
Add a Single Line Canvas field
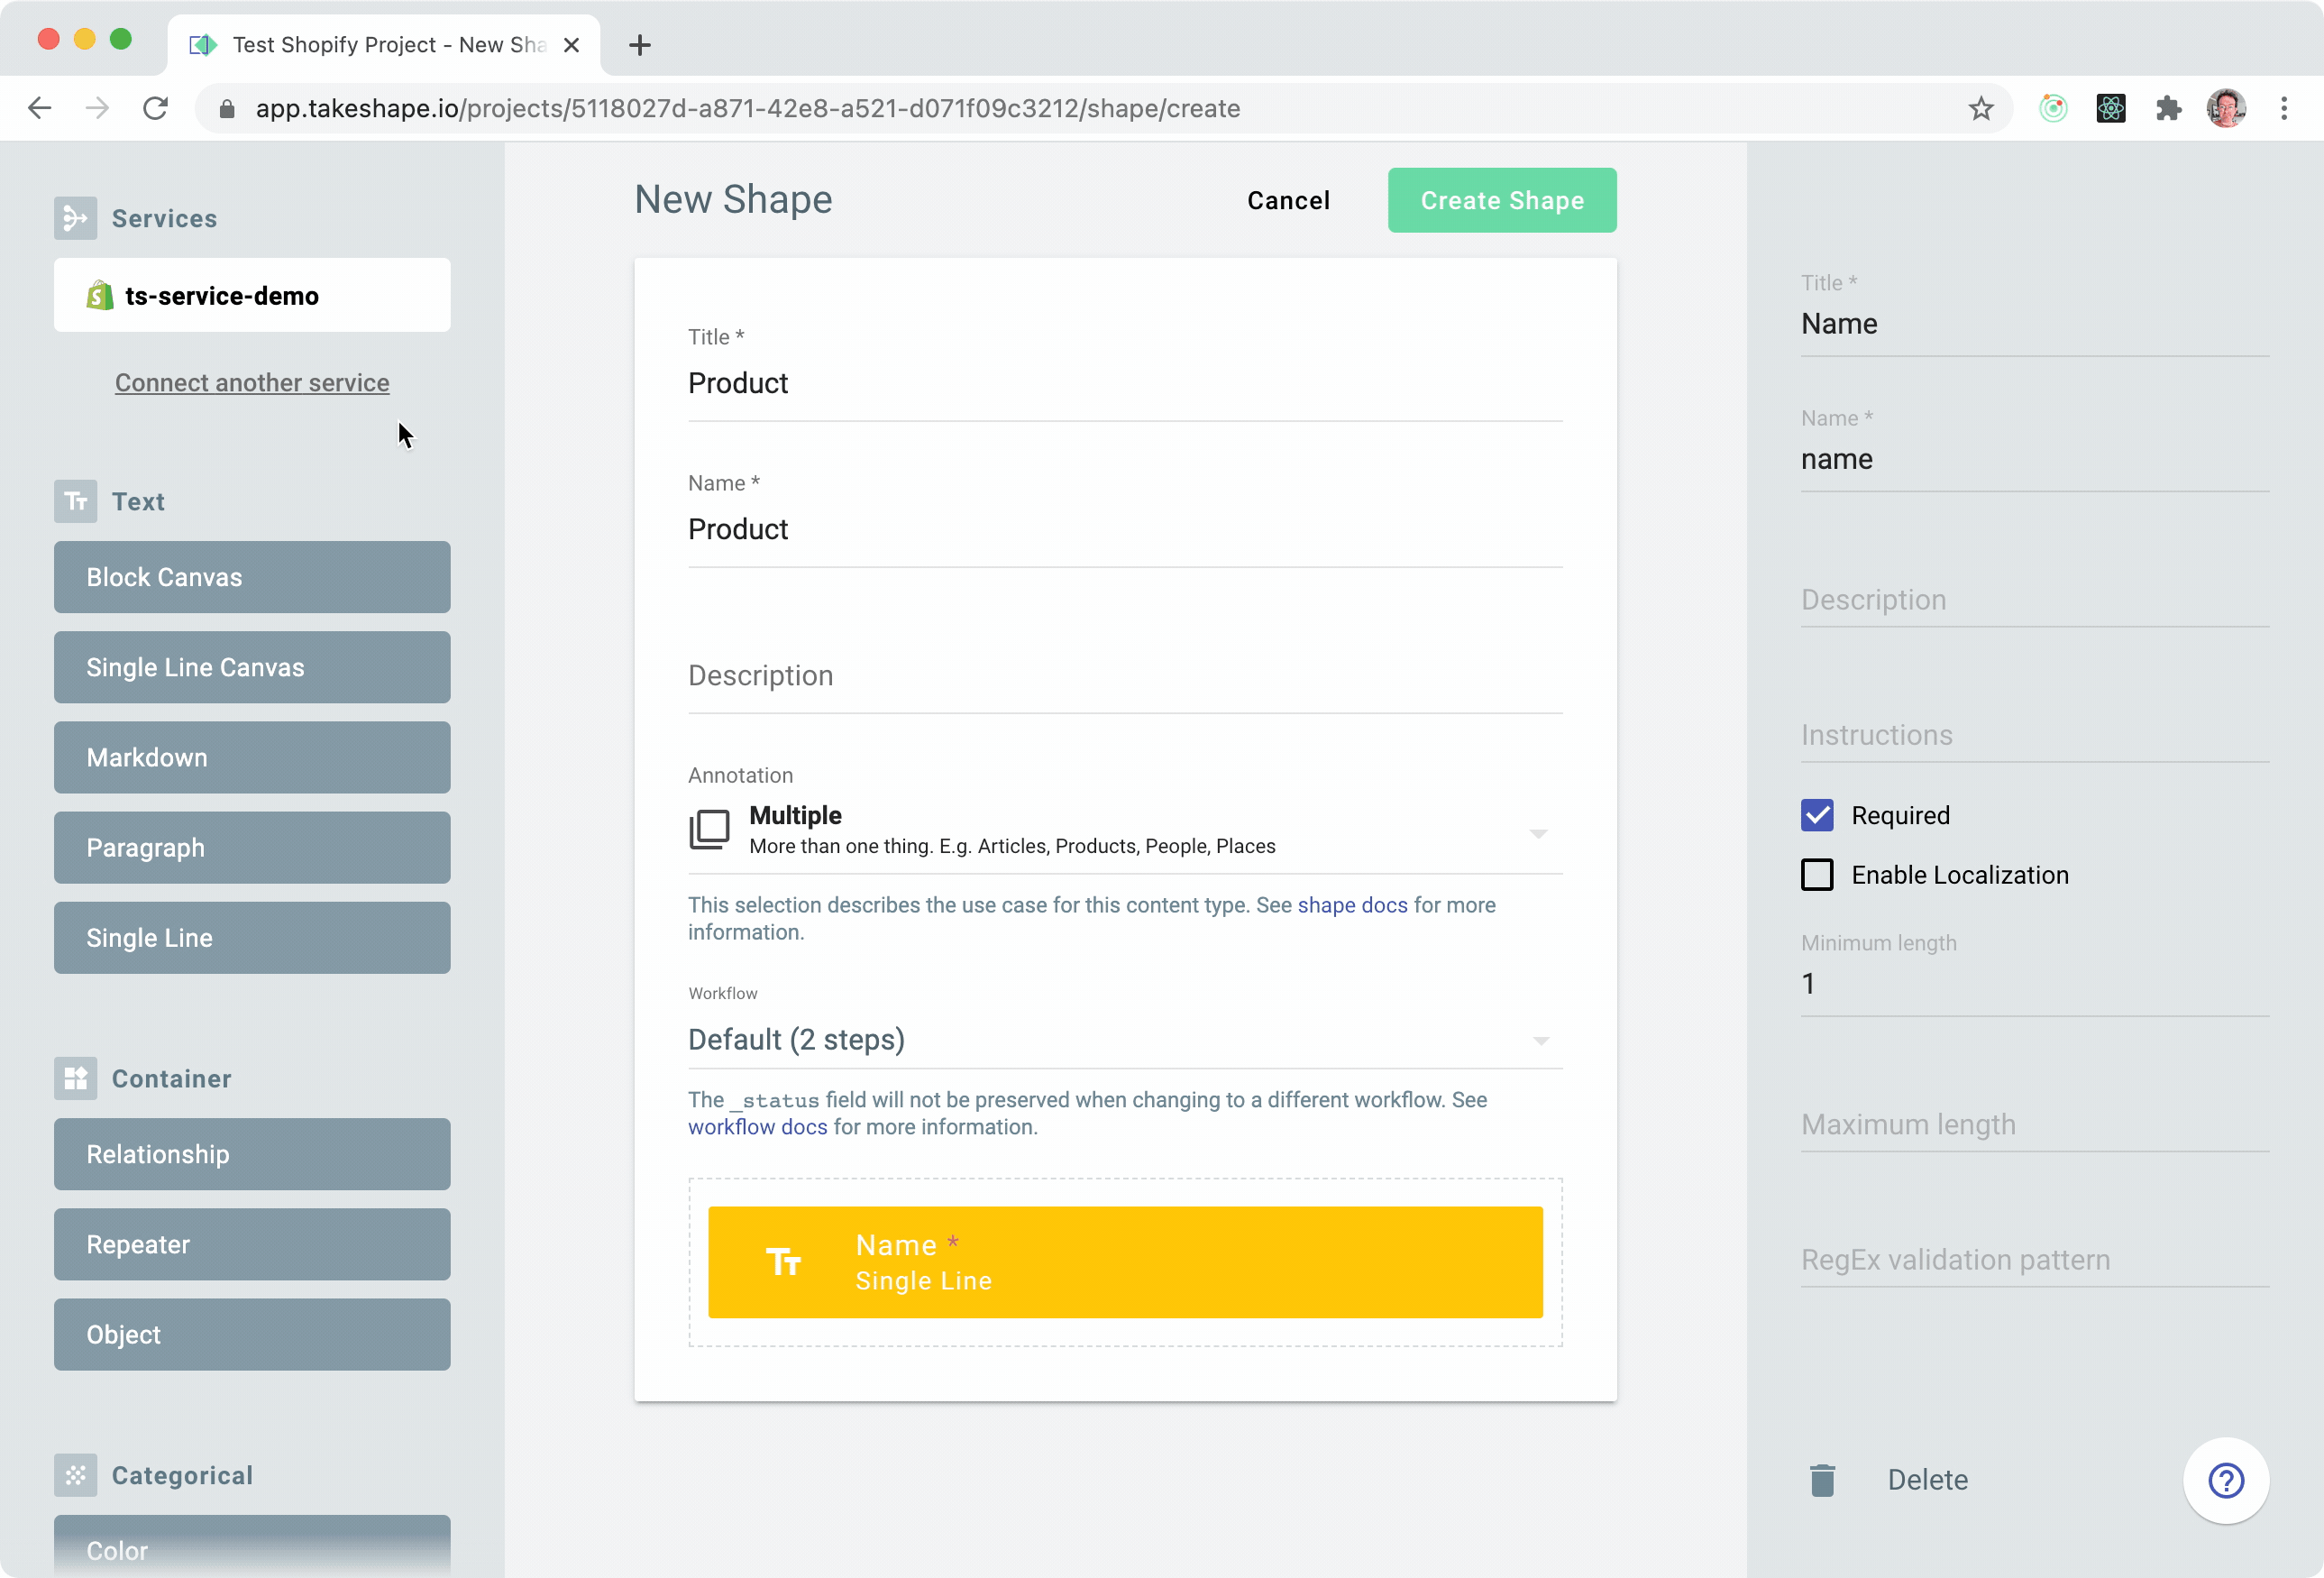(x=252, y=667)
